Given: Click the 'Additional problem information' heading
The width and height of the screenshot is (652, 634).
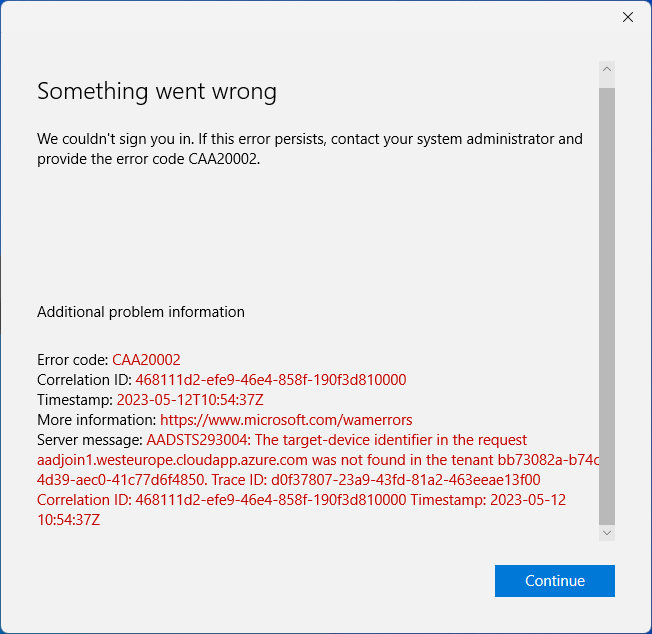Looking at the screenshot, I should click(141, 312).
